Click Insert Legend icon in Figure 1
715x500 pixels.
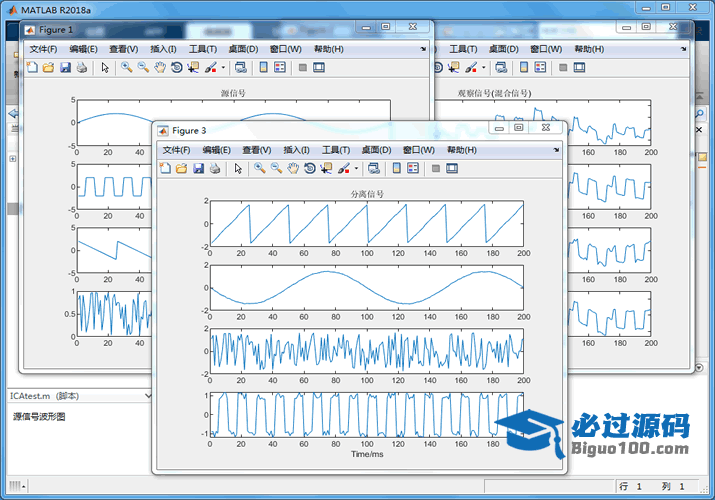pyautogui.click(x=280, y=67)
